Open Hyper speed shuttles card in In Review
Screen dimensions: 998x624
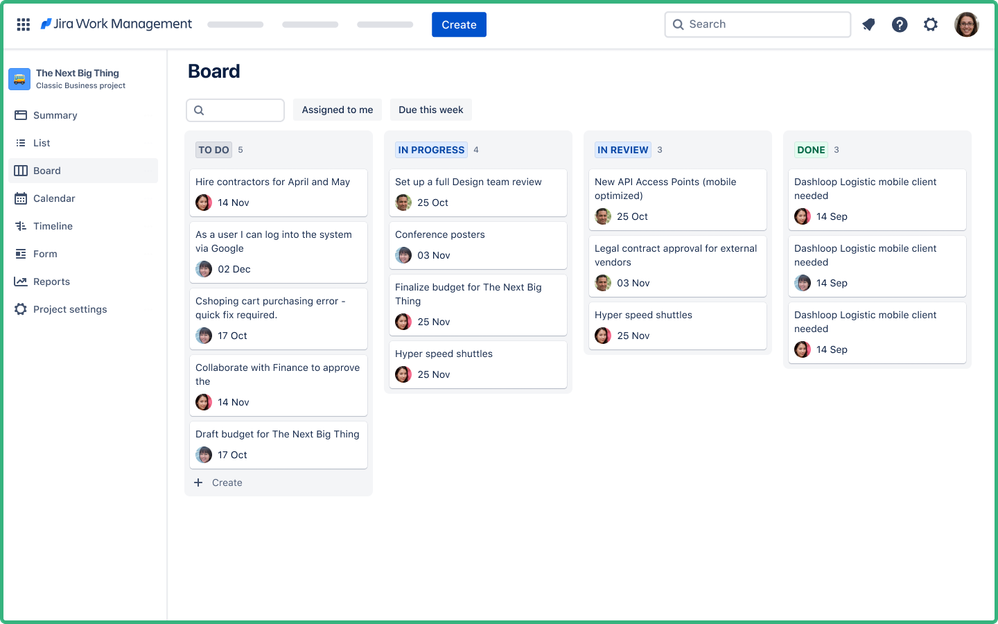[677, 325]
